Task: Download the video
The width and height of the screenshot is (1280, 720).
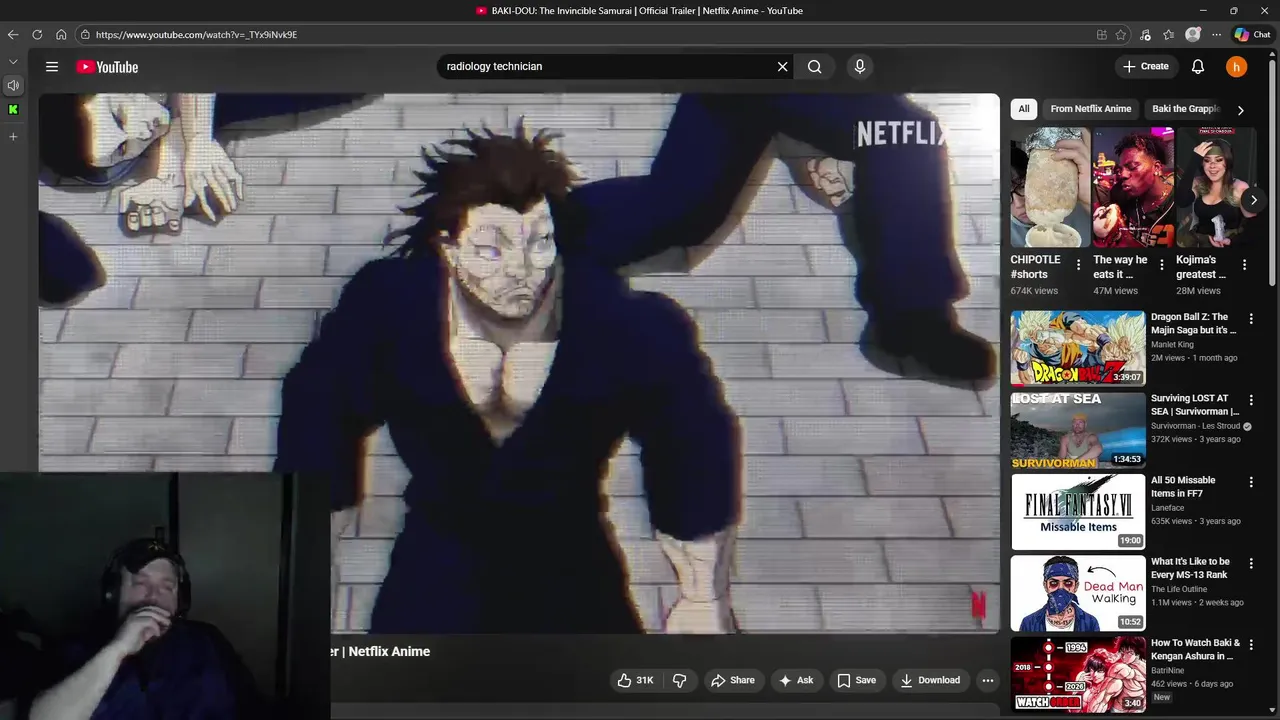Action: 930,680
